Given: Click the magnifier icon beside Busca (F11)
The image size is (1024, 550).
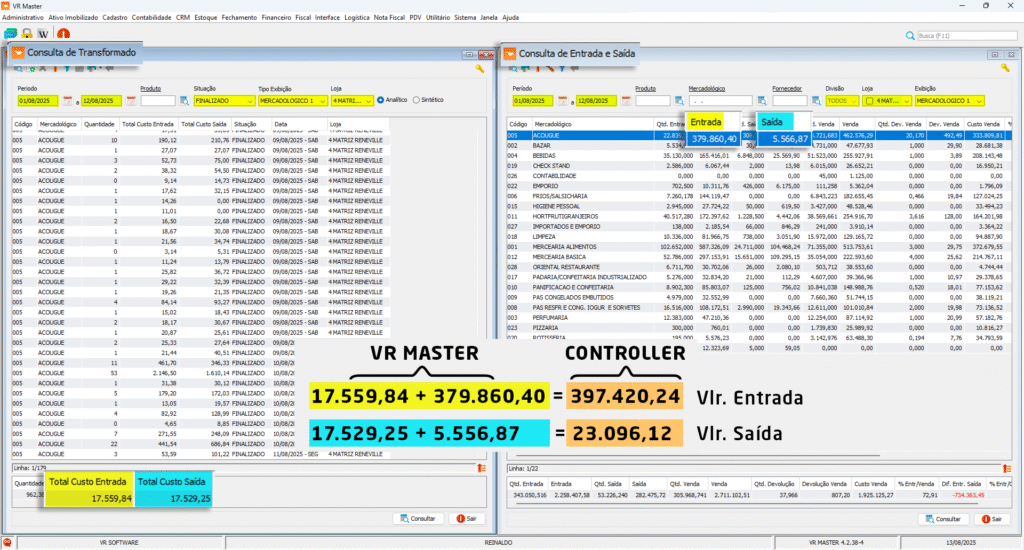Looking at the screenshot, I should point(910,36).
